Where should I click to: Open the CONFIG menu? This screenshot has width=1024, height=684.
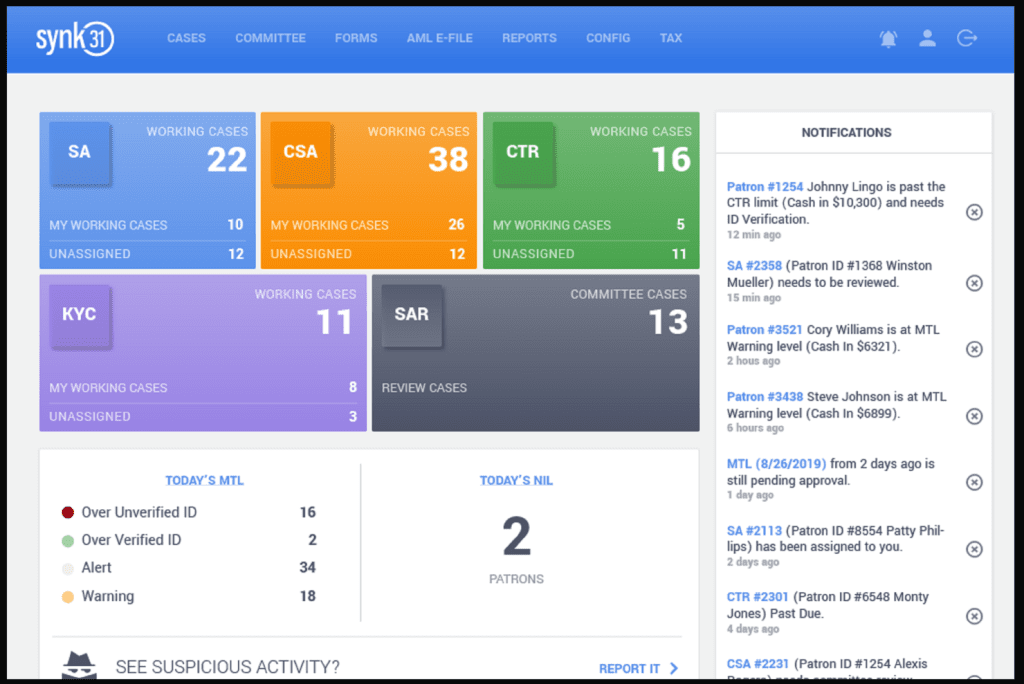(608, 38)
